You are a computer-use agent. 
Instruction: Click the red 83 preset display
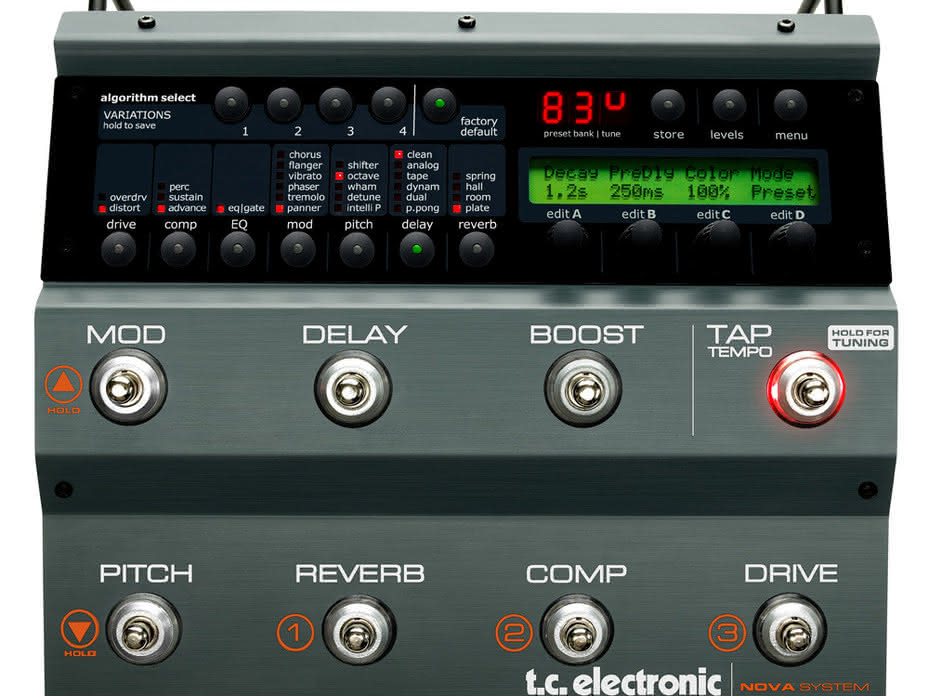coord(568,107)
